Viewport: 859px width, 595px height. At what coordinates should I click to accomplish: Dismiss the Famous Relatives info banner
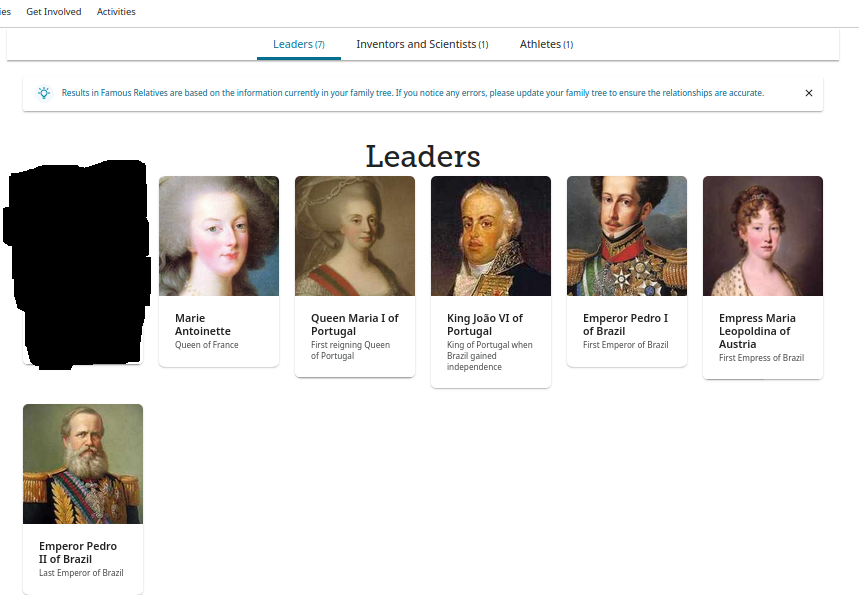809,93
